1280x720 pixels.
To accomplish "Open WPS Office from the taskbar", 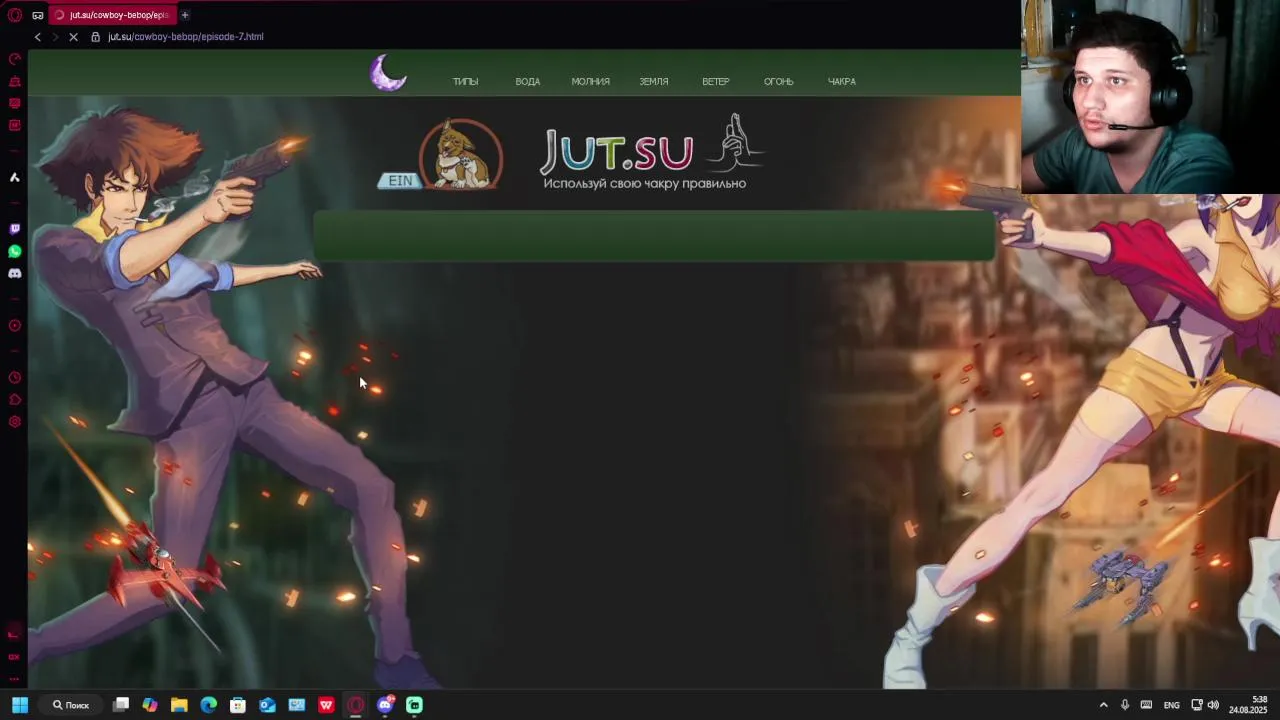I will [326, 705].
